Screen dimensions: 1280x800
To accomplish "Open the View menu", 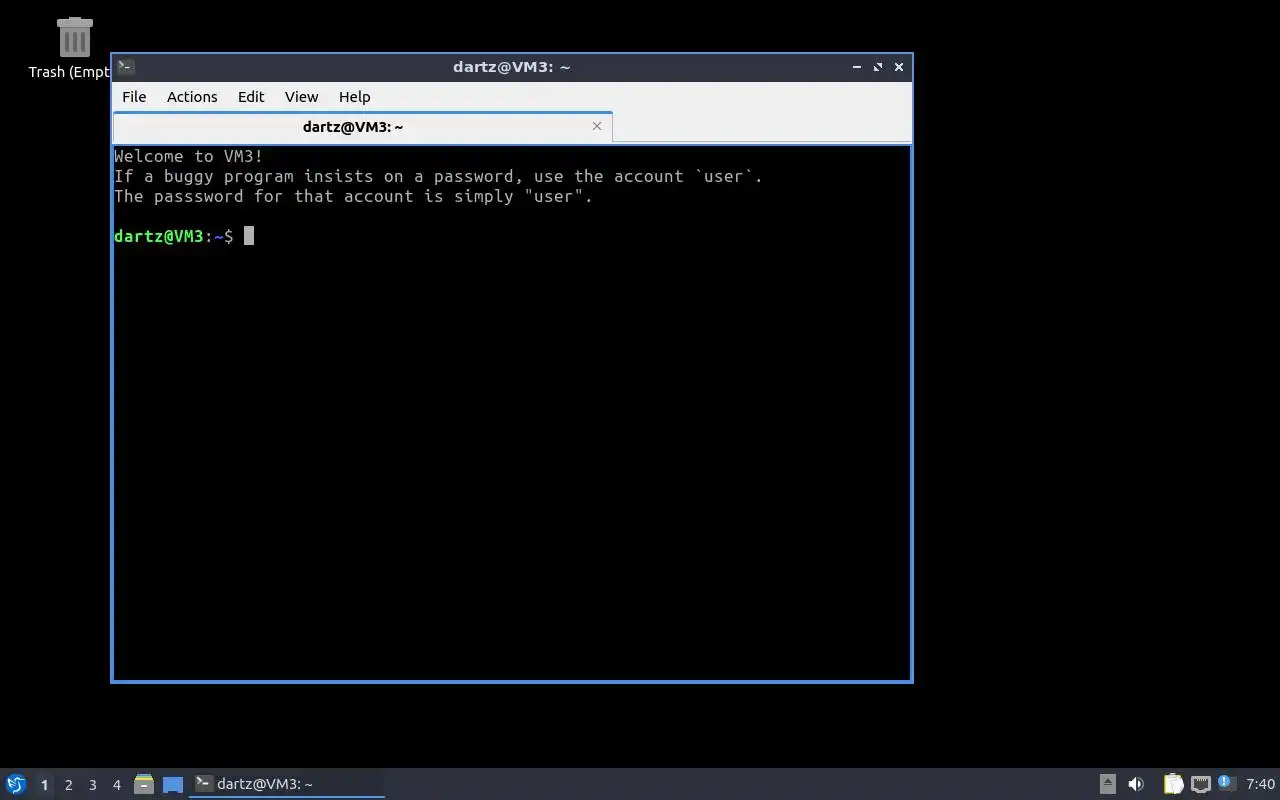I will [301, 97].
